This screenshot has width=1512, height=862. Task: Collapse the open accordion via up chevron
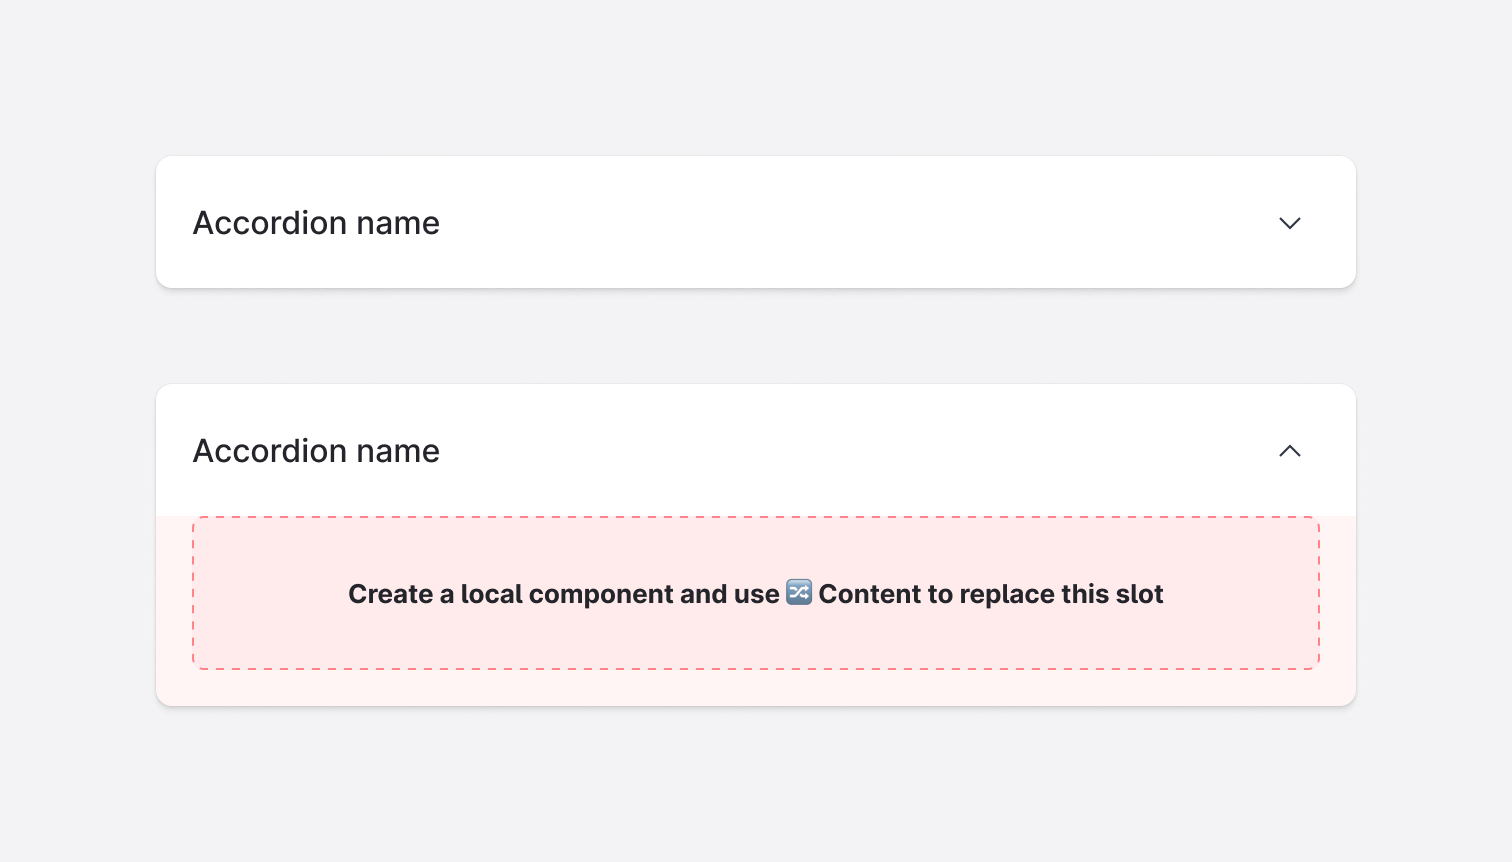coord(1290,451)
